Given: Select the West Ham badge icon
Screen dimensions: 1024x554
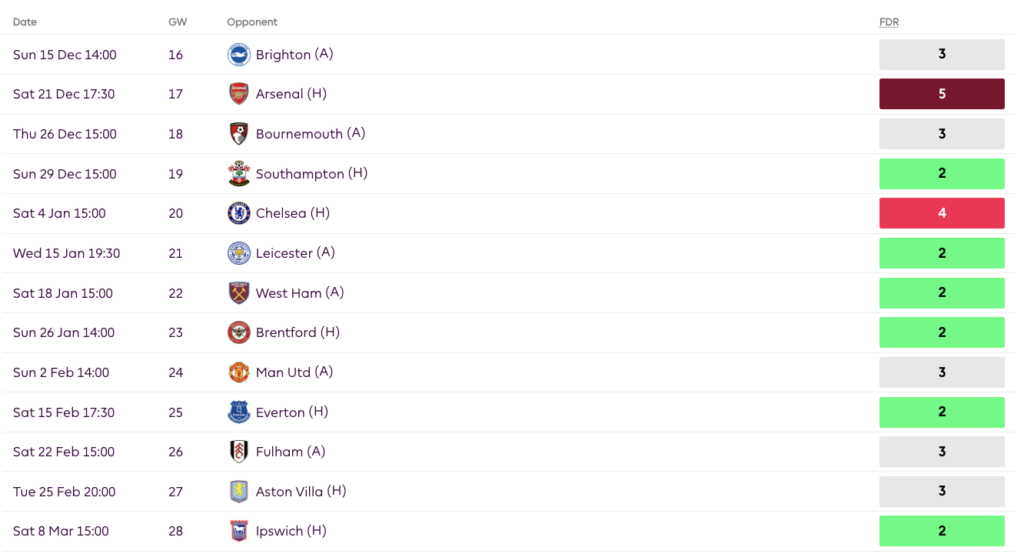Looking at the screenshot, I should pos(238,293).
